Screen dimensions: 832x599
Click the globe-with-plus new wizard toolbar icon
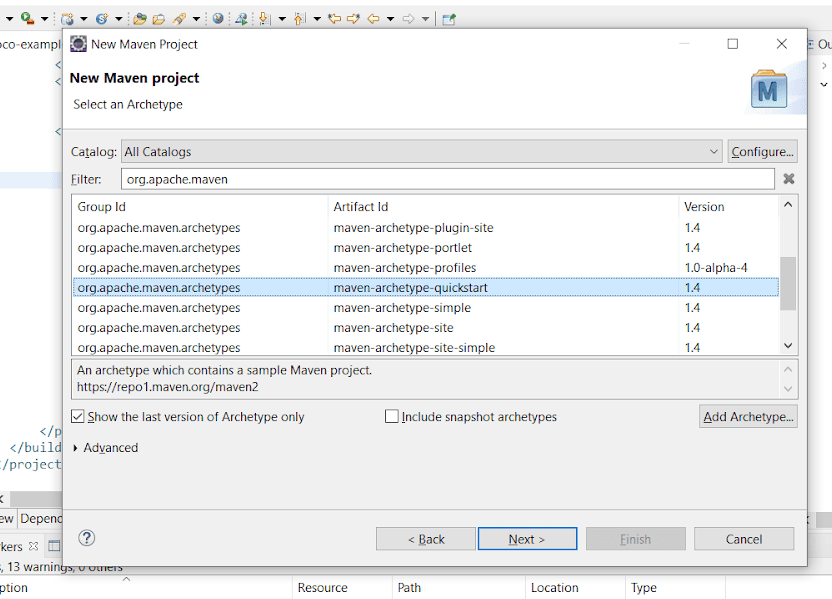67,19
